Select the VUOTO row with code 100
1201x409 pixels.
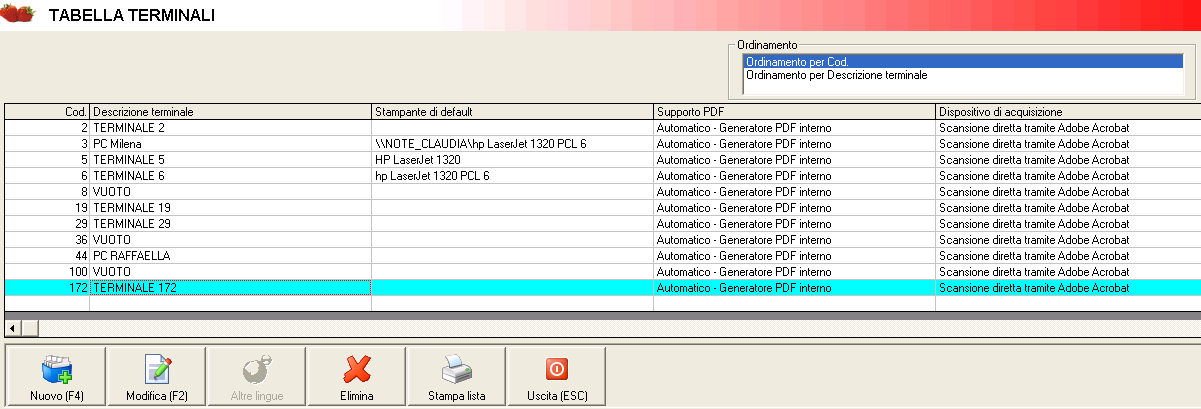tap(602, 272)
